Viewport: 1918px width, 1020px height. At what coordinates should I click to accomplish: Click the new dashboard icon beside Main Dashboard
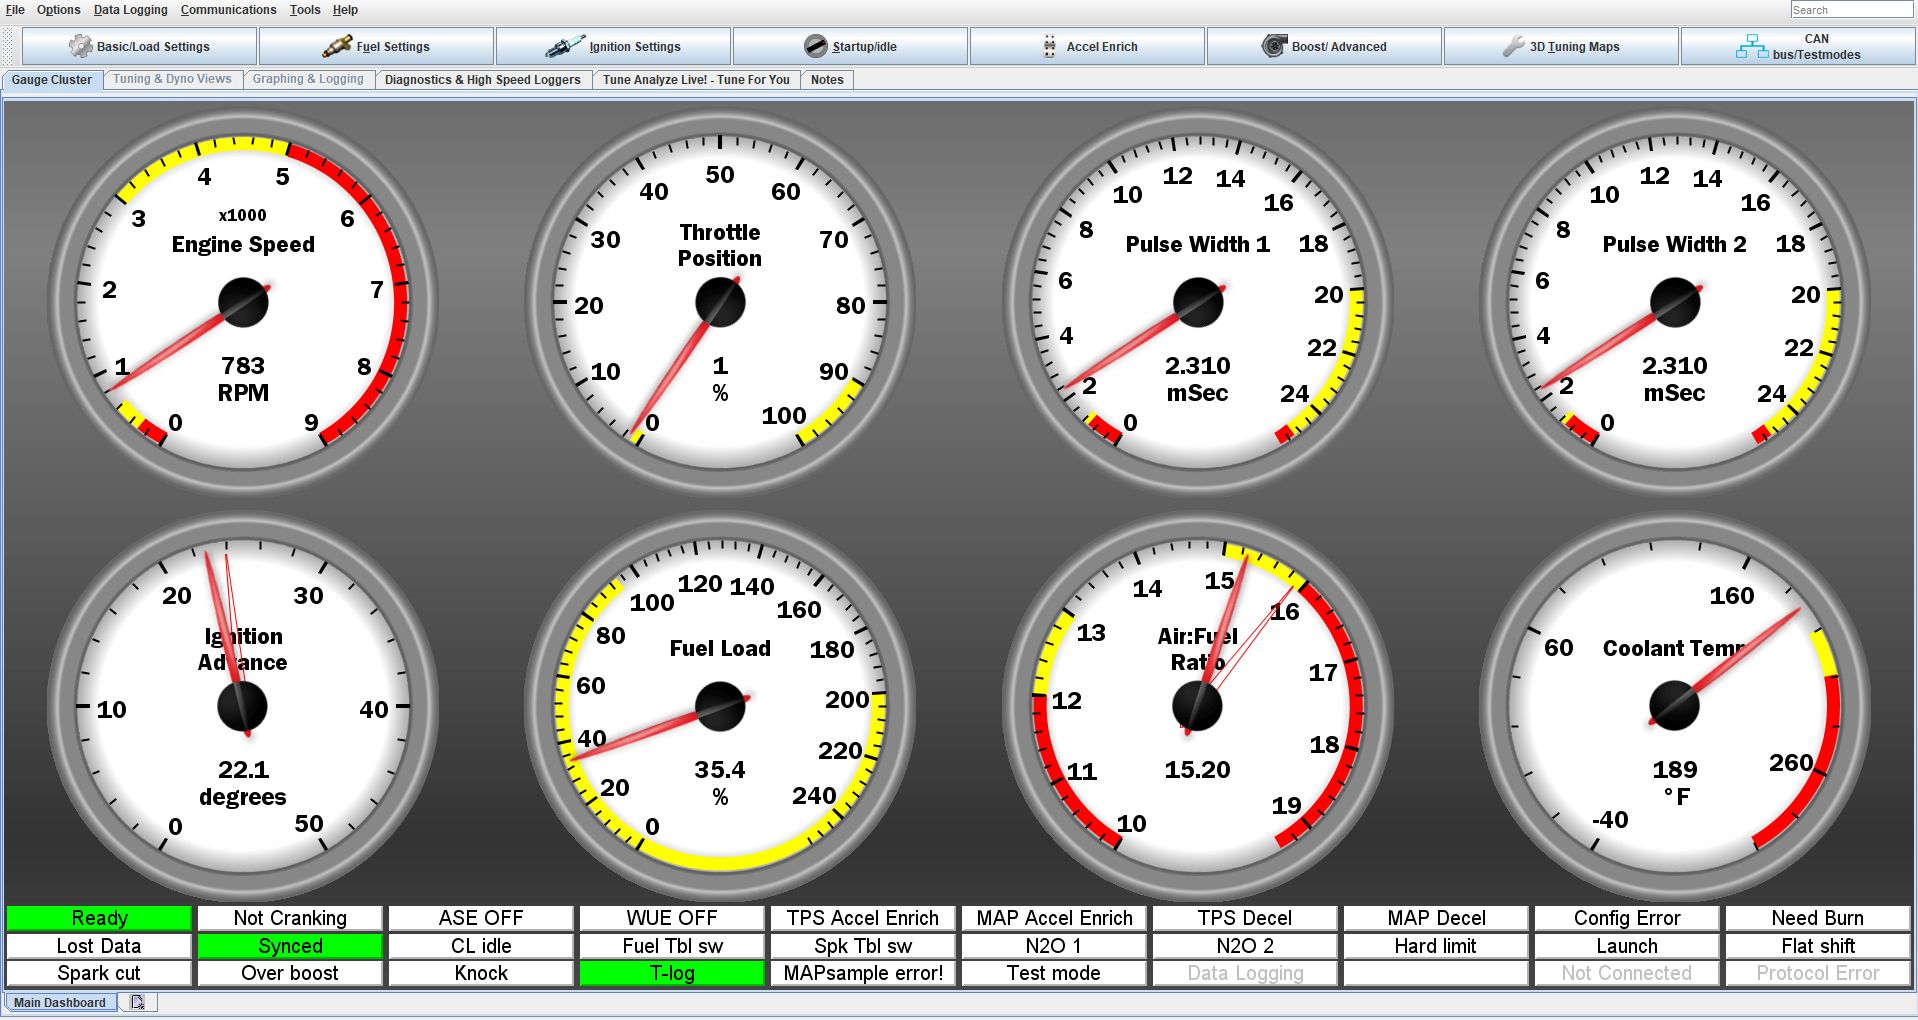click(137, 1002)
